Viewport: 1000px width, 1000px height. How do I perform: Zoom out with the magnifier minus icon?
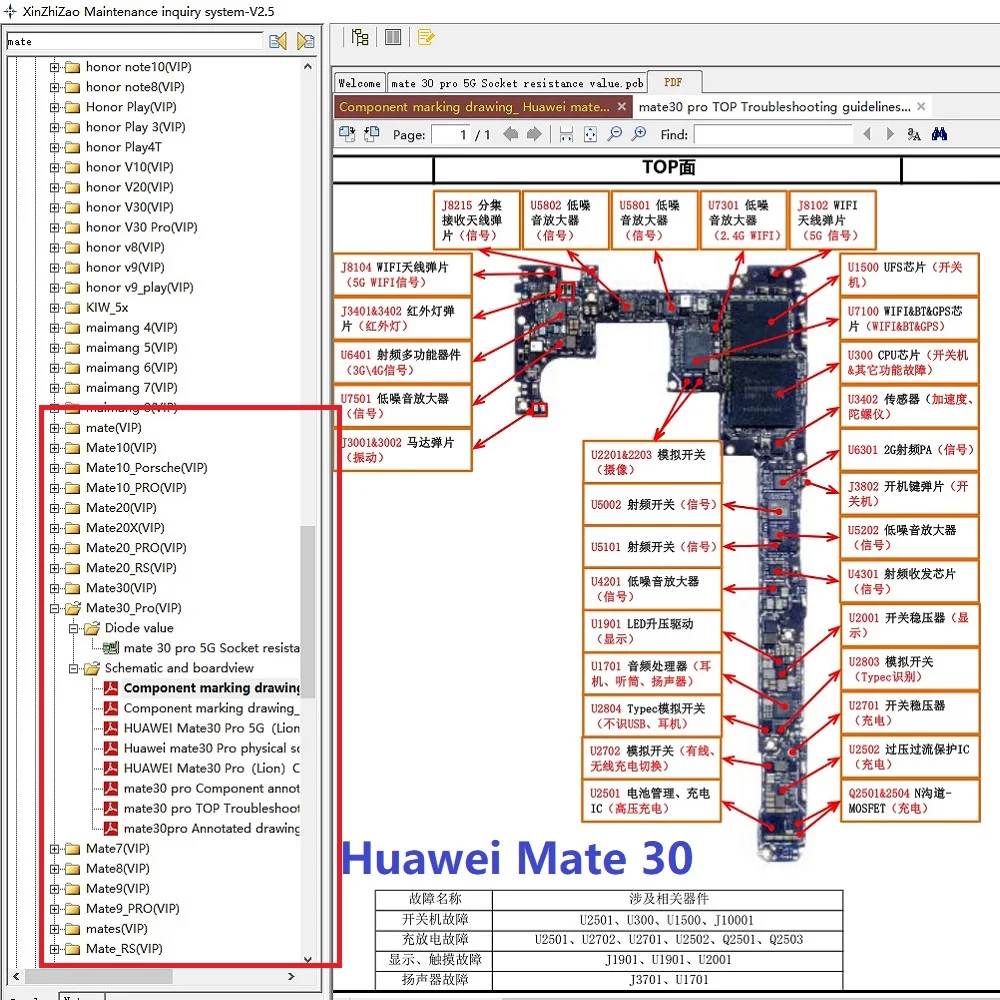(x=615, y=134)
